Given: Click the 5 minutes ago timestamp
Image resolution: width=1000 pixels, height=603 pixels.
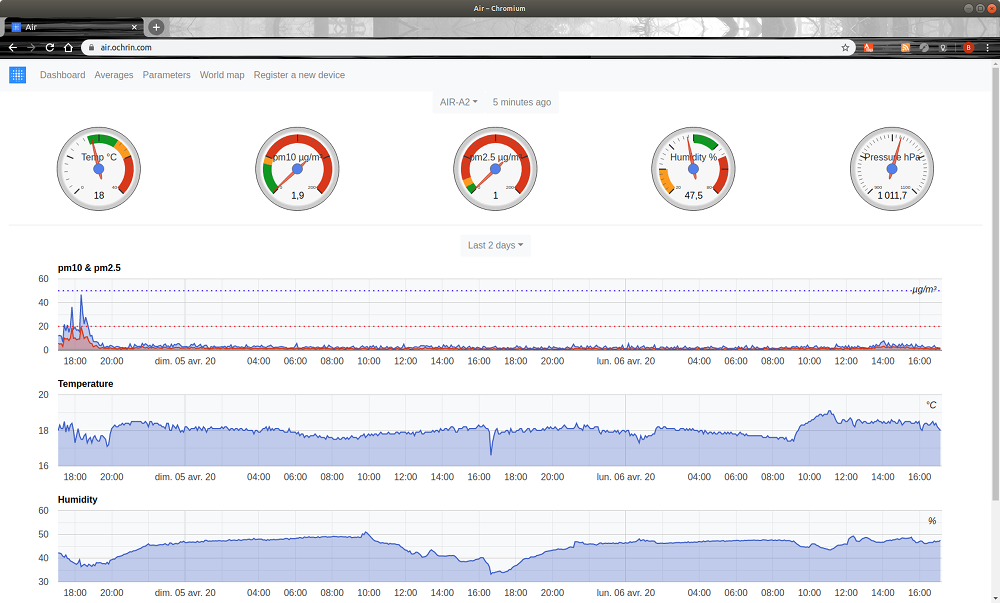Looking at the screenshot, I should 522,102.
